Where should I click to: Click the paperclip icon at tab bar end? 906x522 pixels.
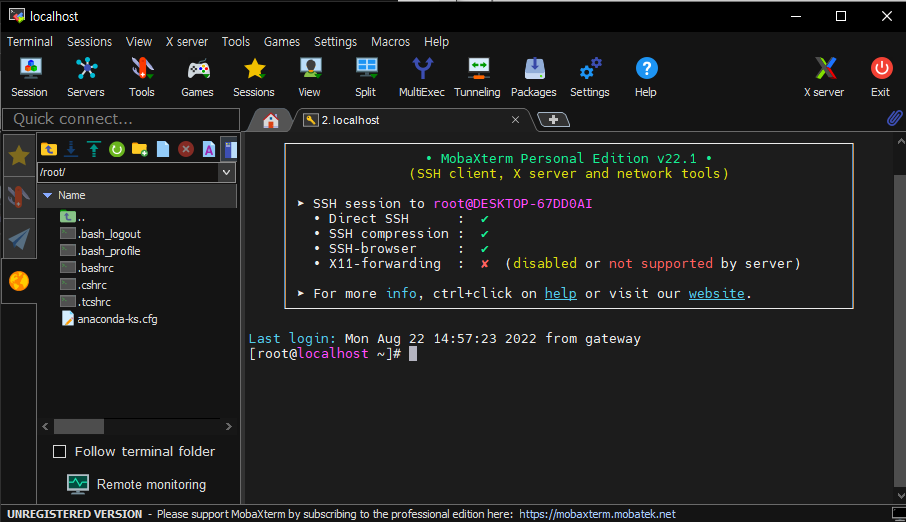tap(894, 119)
